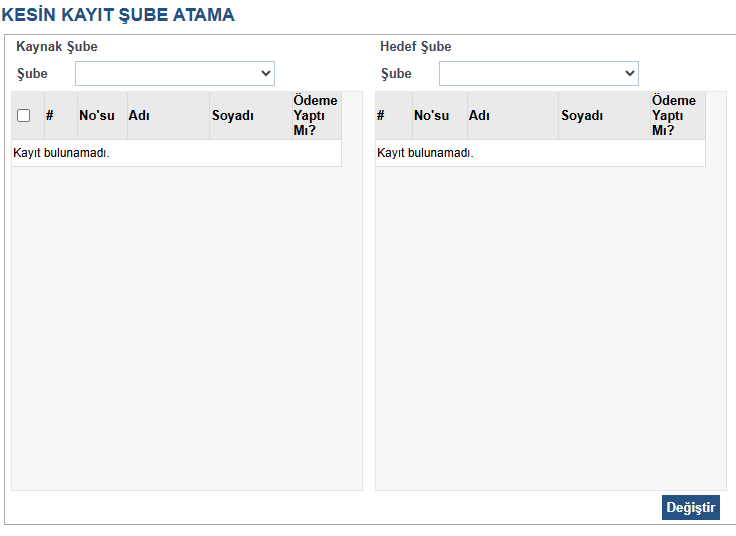Click target table's Ödeme Yaptı Mı? header
This screenshot has width=736, height=536.
674,115
